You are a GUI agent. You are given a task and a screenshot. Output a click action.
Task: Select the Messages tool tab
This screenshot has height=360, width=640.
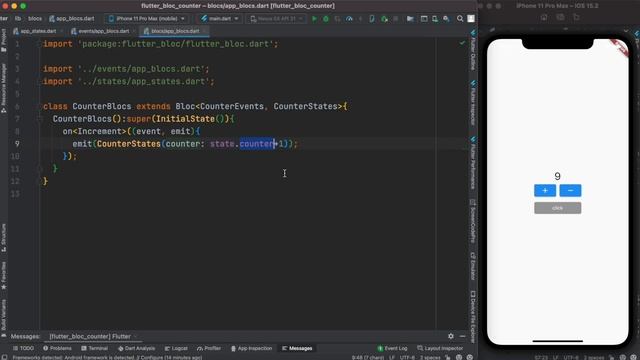[297, 348]
